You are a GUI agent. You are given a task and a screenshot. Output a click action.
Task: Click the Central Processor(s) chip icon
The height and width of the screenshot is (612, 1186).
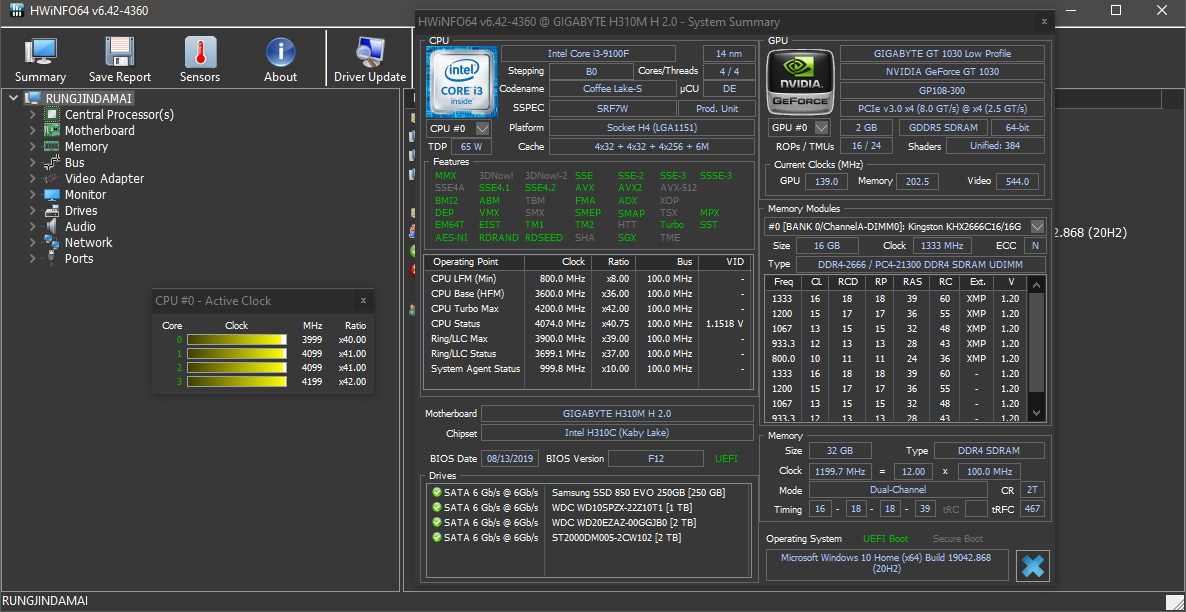click(52, 114)
